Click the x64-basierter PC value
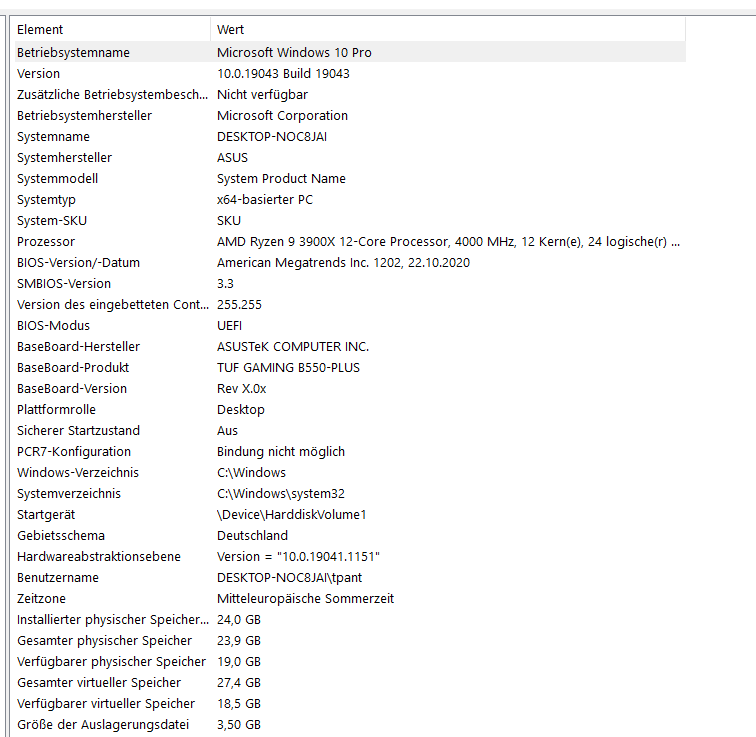This screenshot has width=756, height=737. (265, 200)
